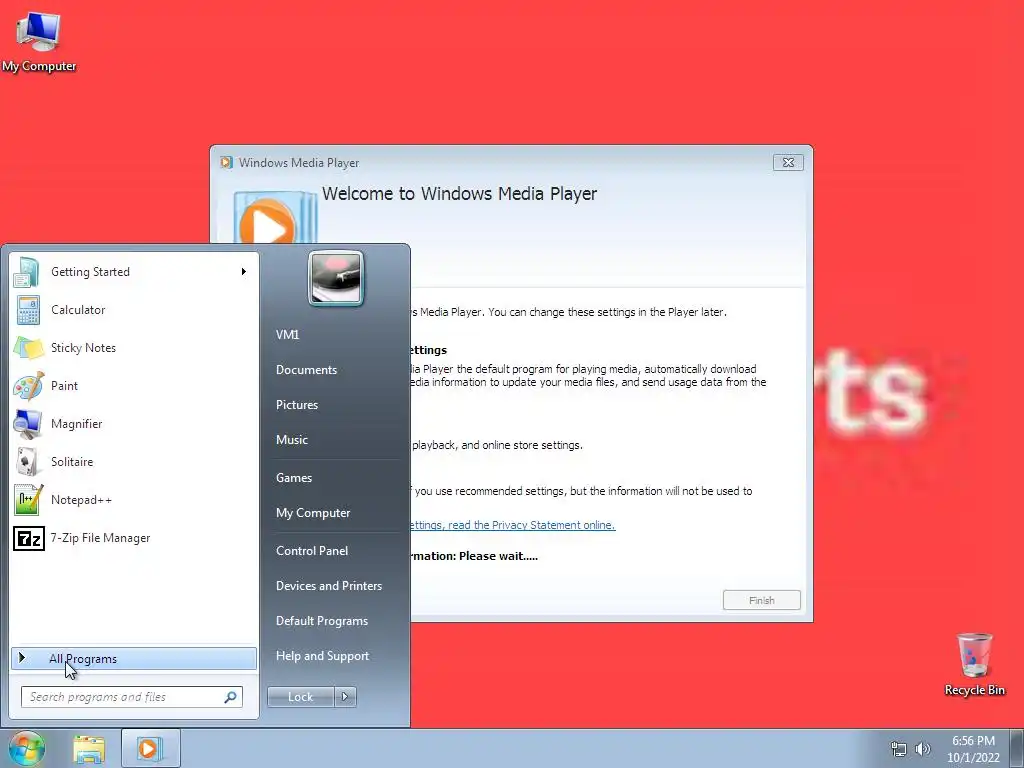Click the Search programs and files box
The width and height of the screenshot is (1024, 768).
point(131,697)
